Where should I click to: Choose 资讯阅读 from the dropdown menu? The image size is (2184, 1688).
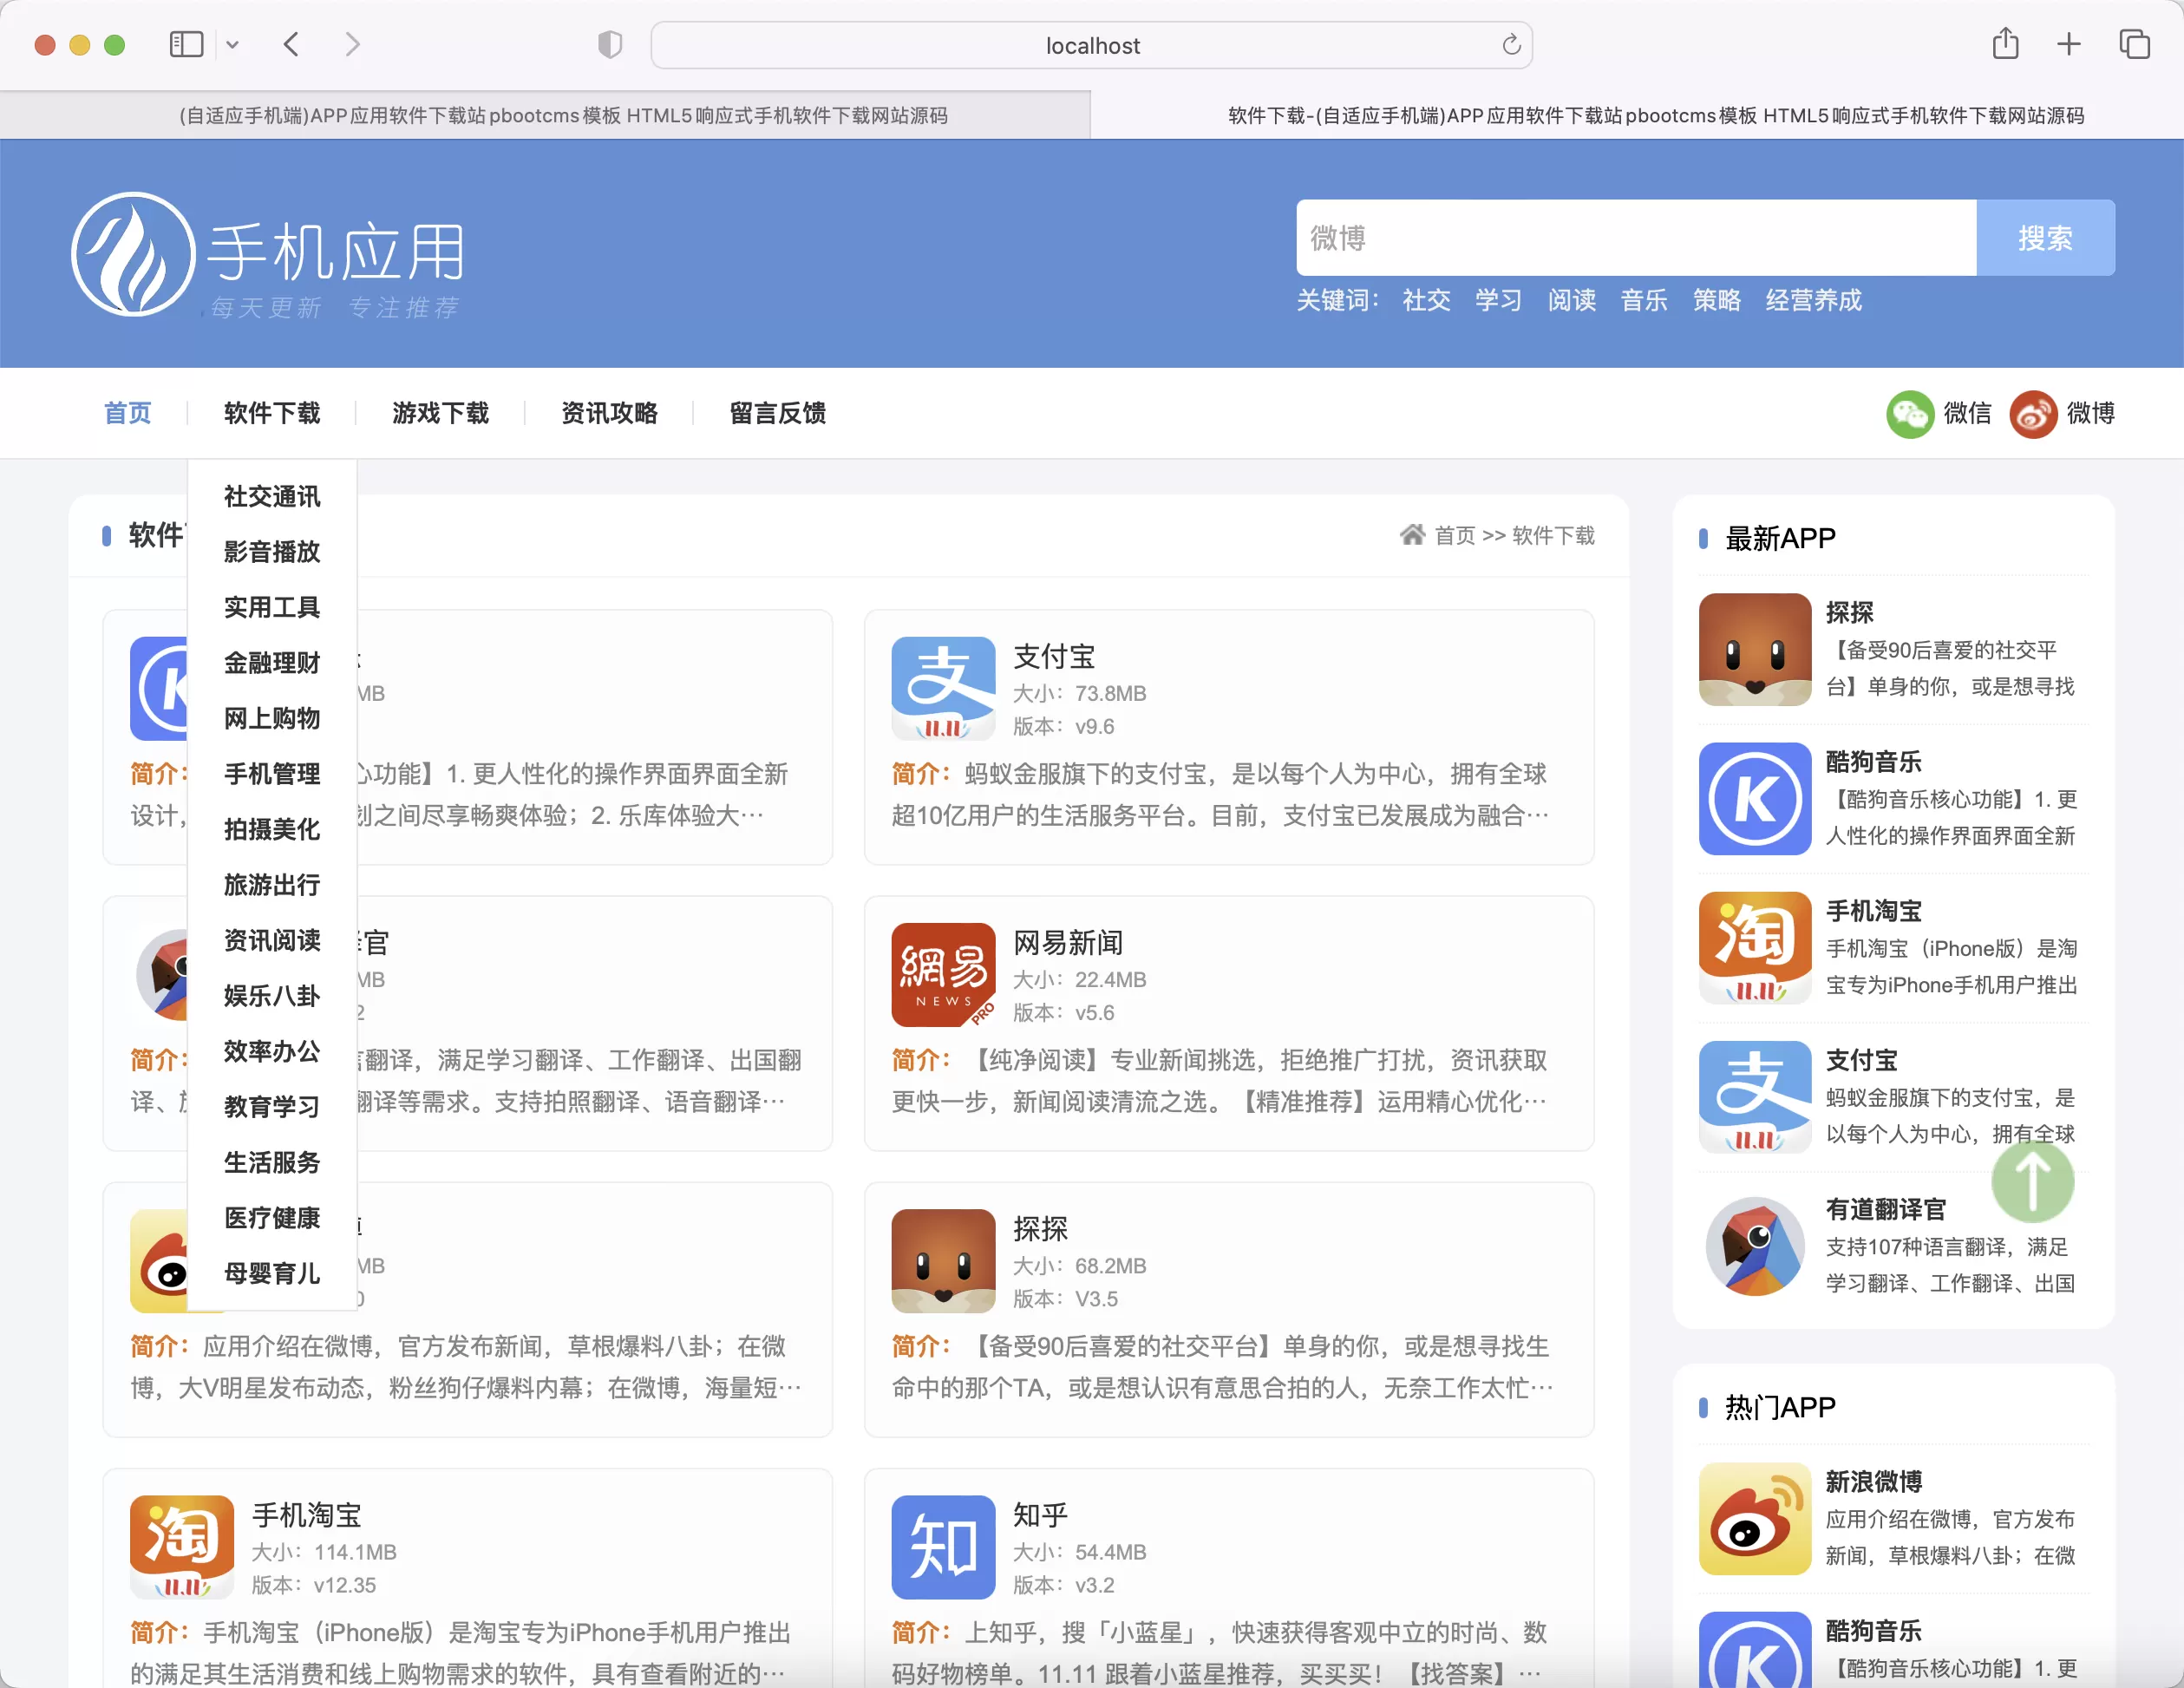tap(272, 940)
